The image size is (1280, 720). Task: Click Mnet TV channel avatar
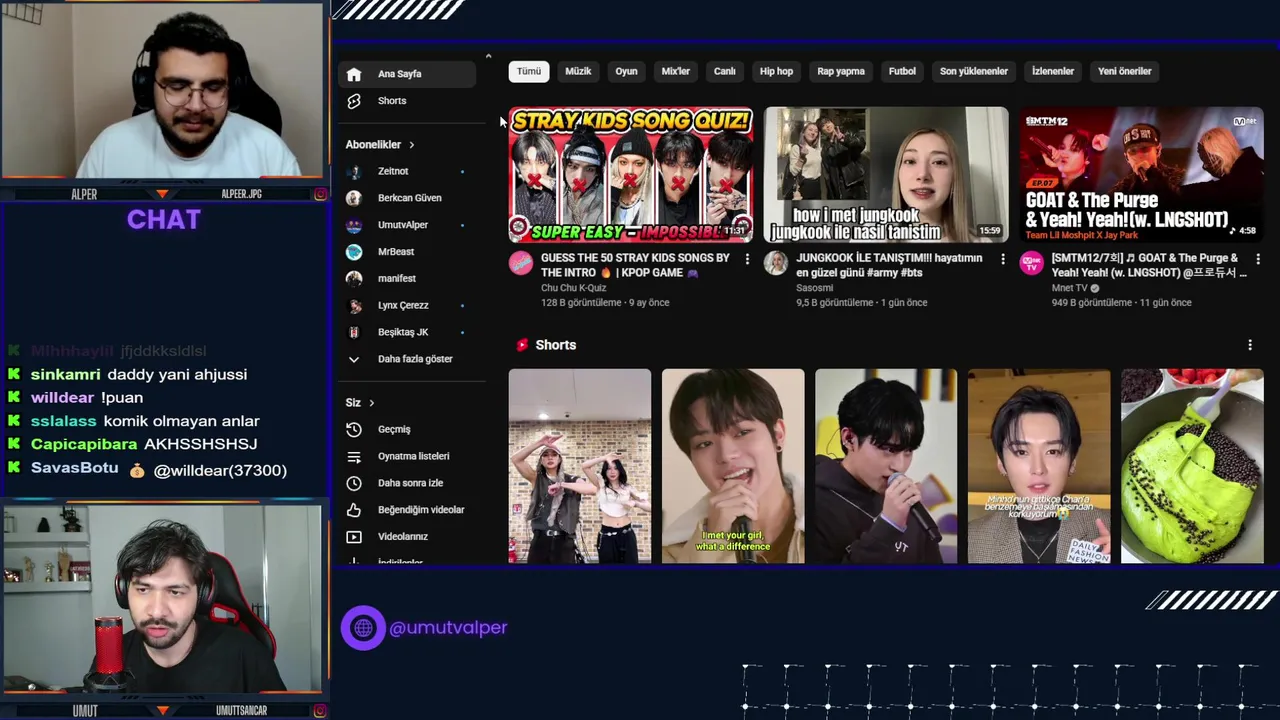(x=1031, y=263)
